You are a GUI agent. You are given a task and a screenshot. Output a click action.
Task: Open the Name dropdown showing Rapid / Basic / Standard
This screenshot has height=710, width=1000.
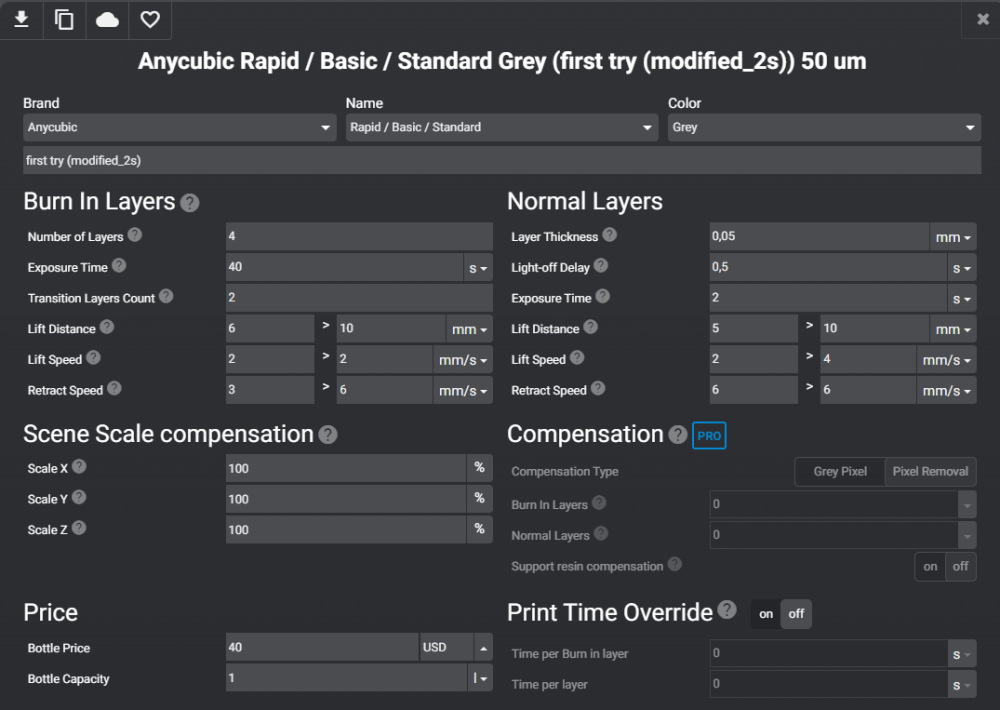(502, 128)
